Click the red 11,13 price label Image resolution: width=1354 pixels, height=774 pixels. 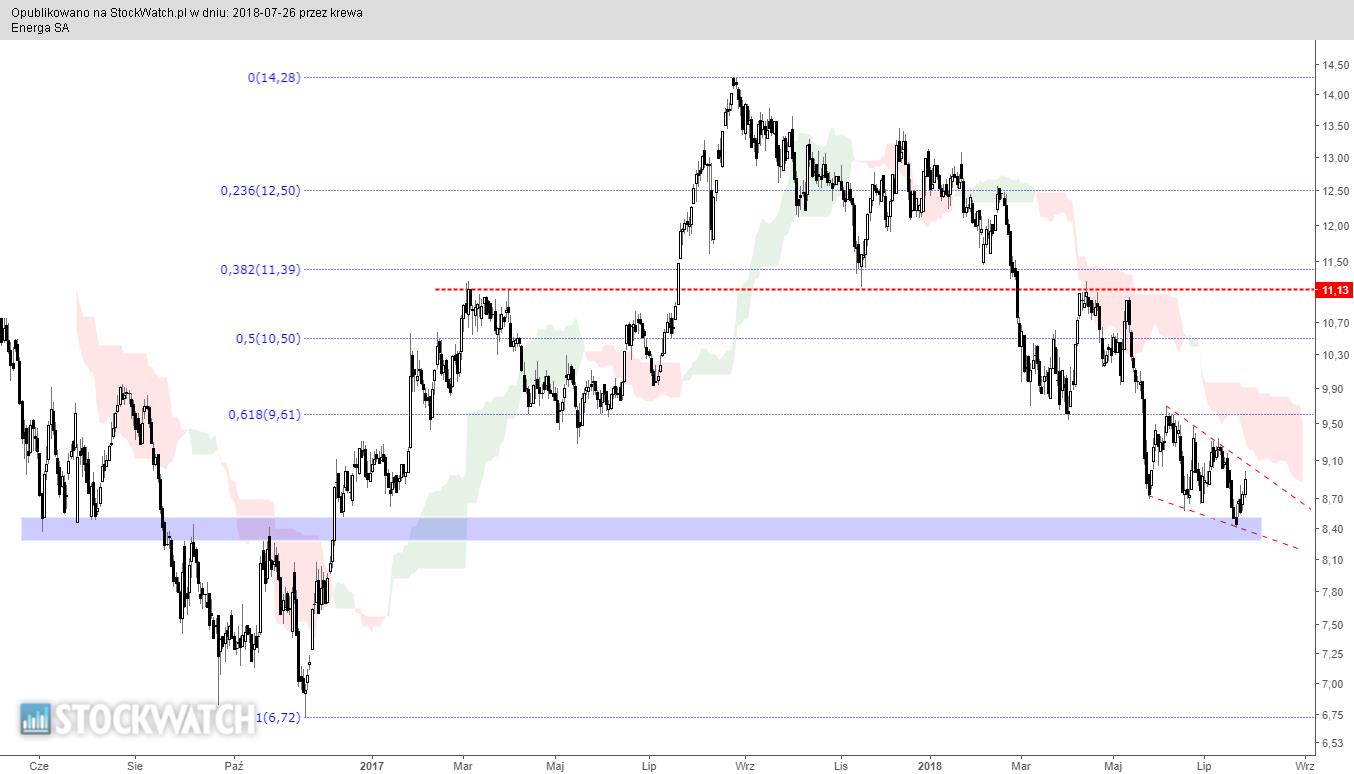point(1335,290)
